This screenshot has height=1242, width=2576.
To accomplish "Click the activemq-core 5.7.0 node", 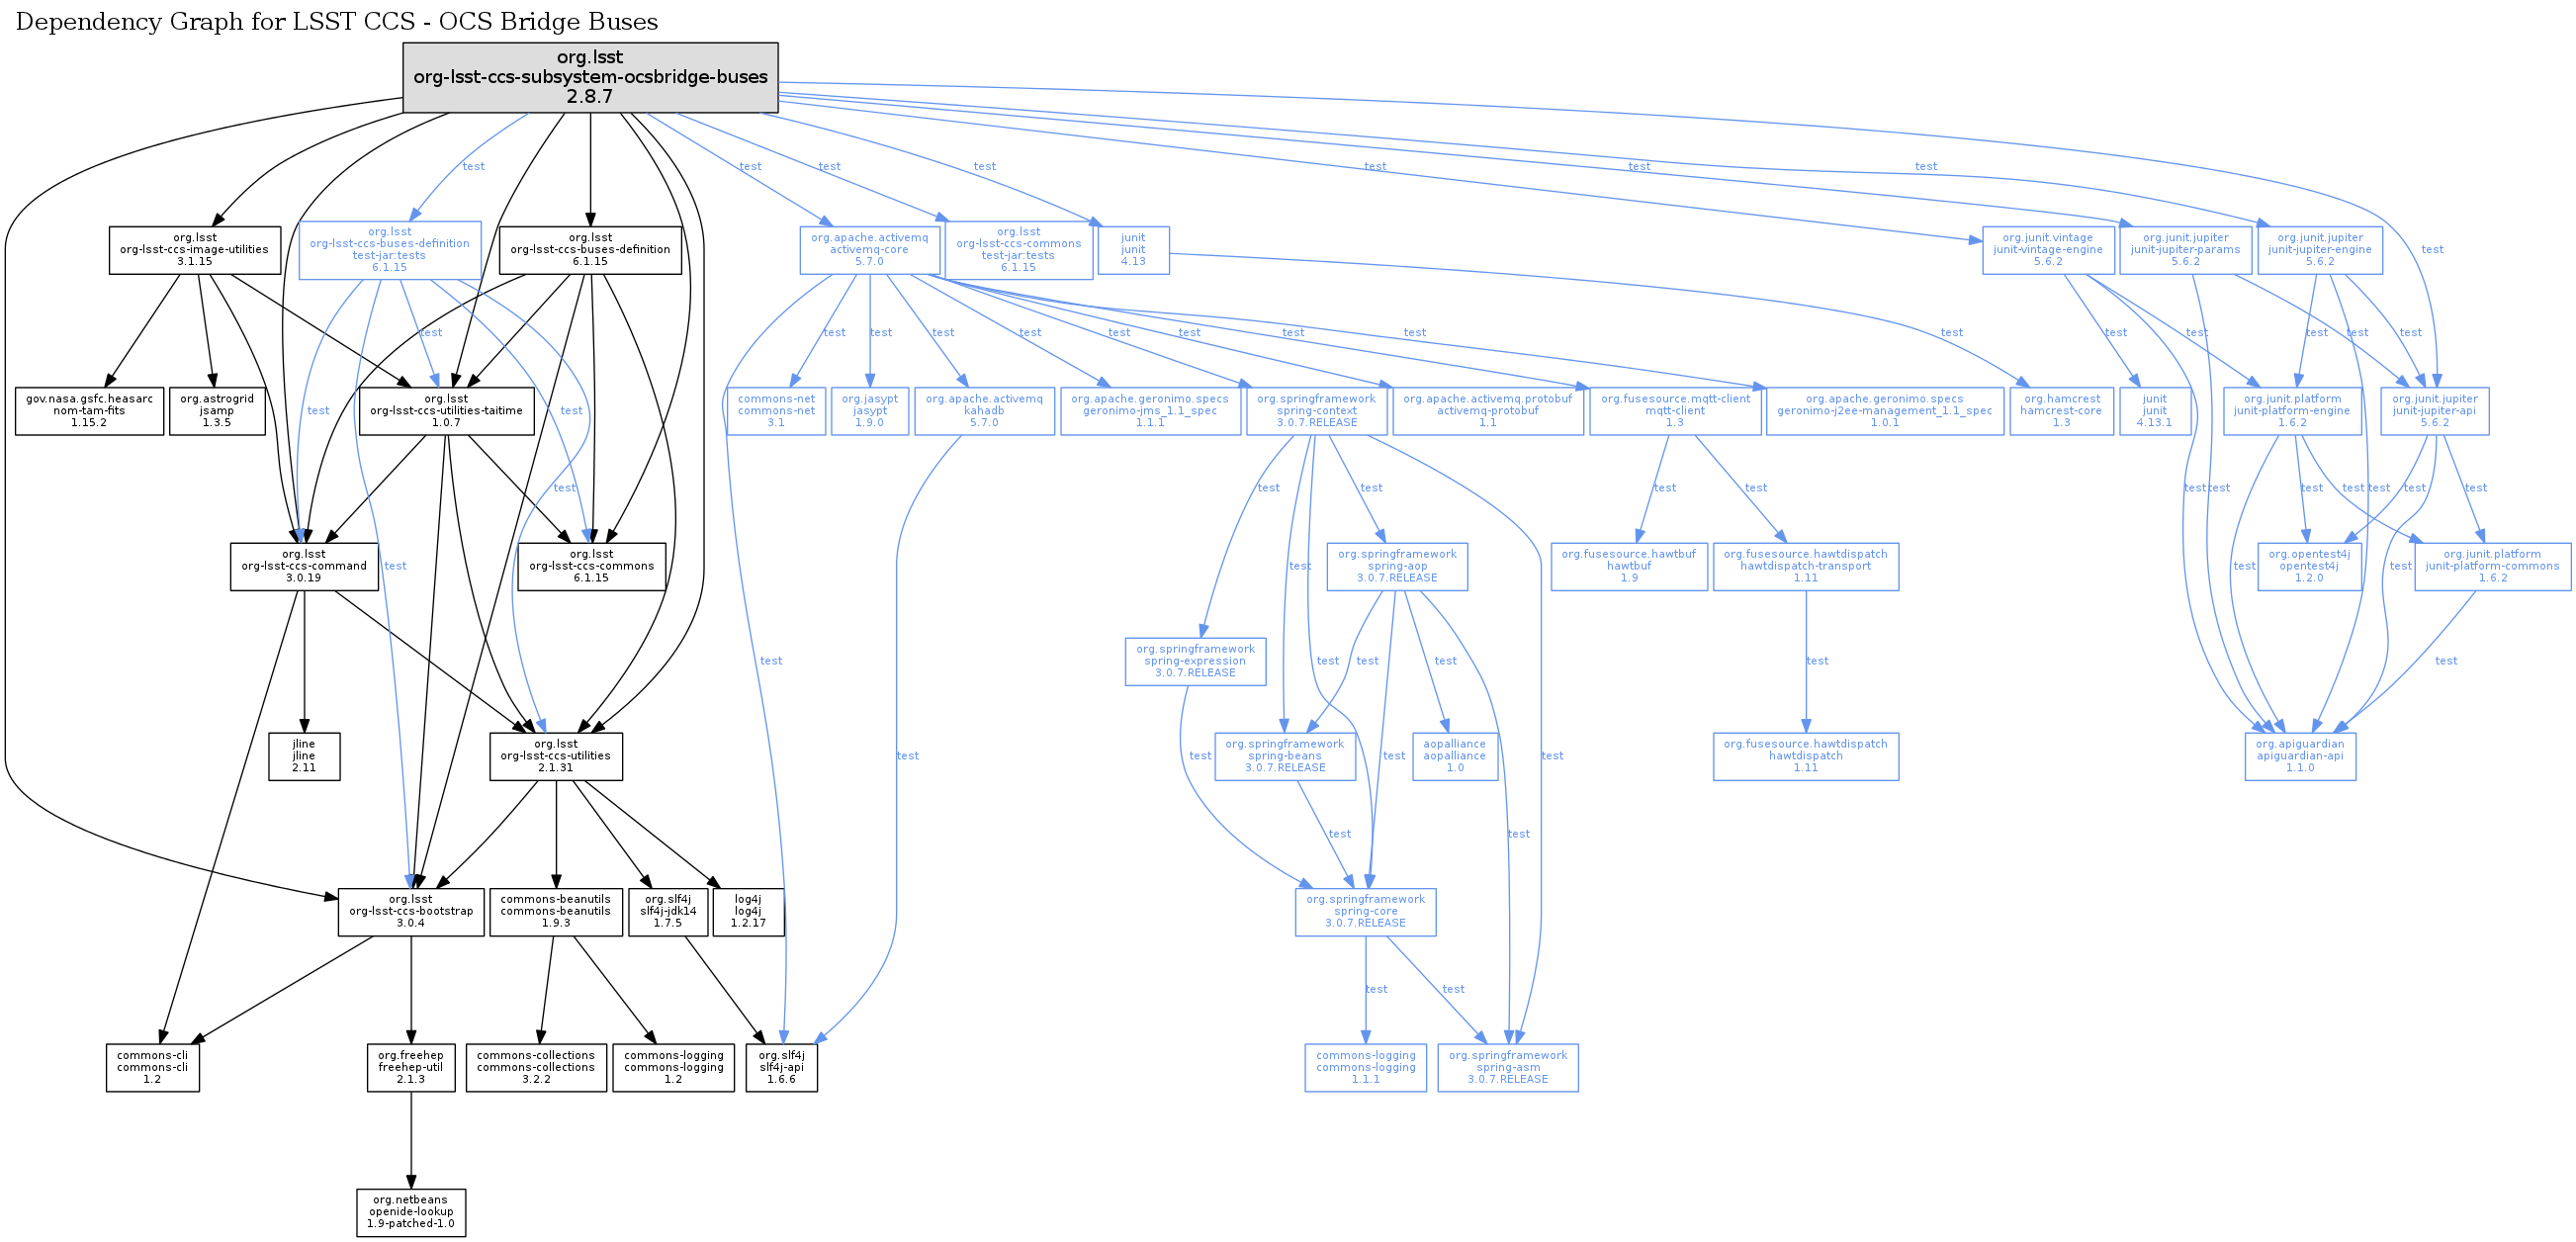I will click(869, 250).
